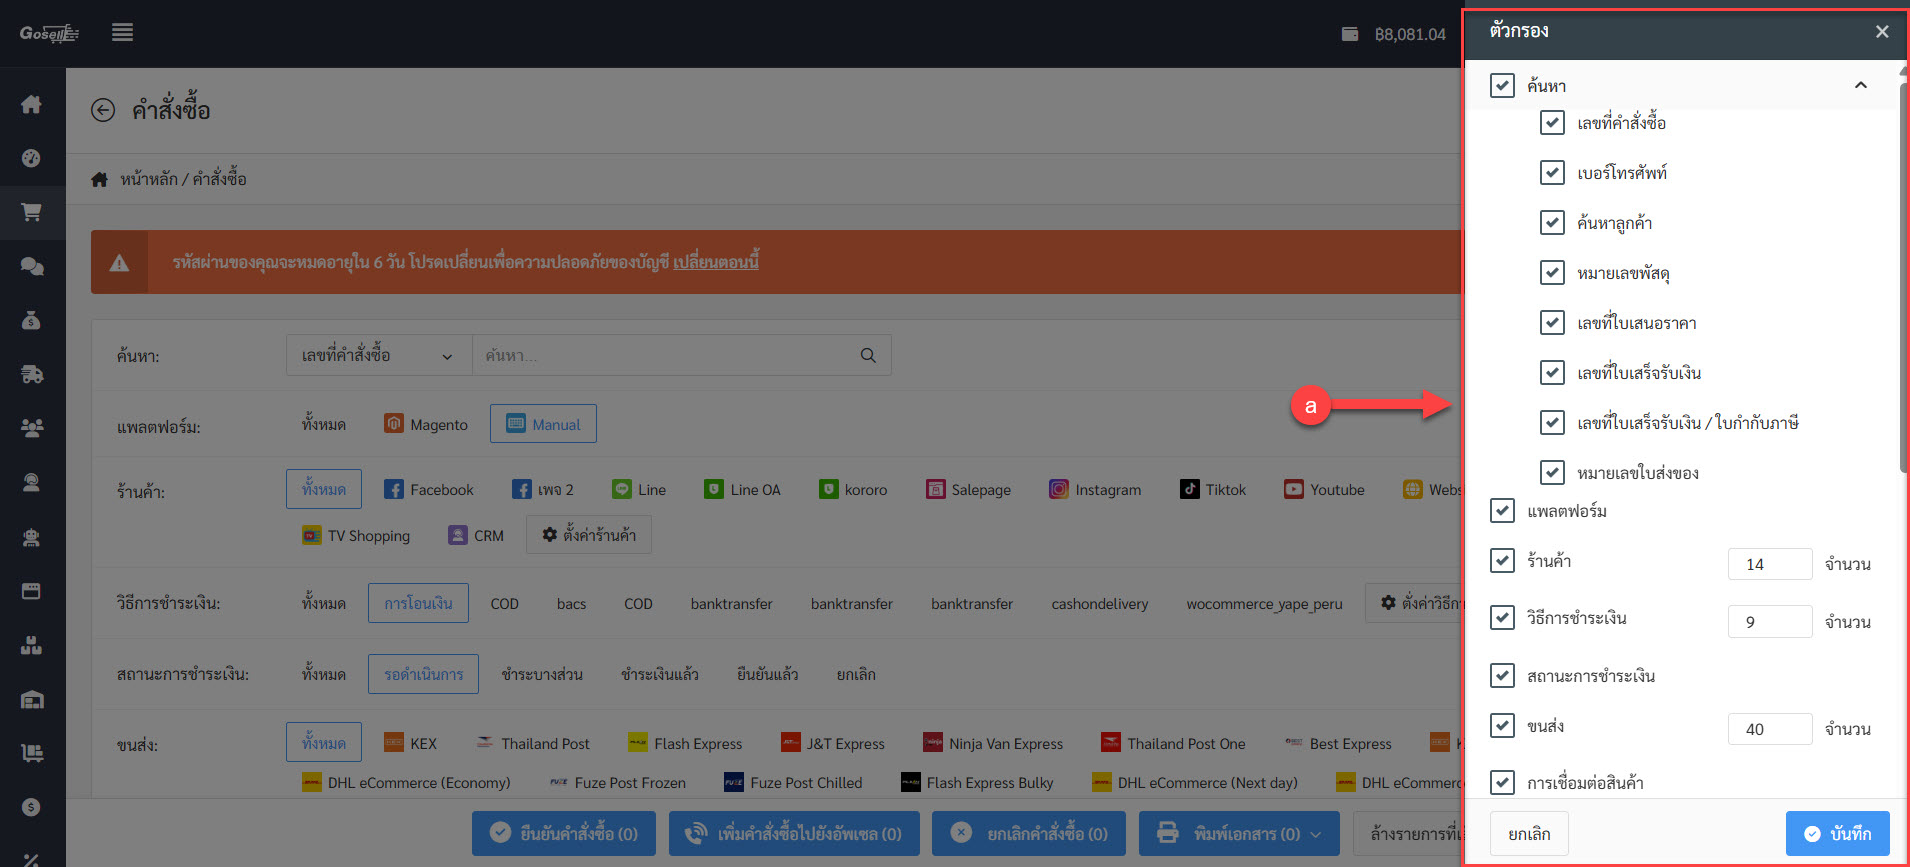Open the shopping cart orders icon
The width and height of the screenshot is (1910, 867).
point(32,212)
